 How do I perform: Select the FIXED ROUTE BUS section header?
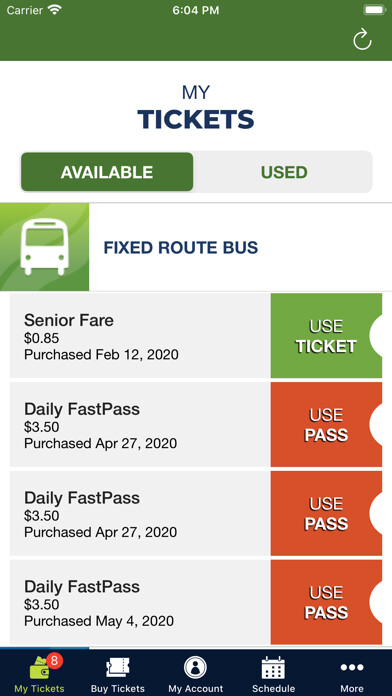[x=196, y=247]
